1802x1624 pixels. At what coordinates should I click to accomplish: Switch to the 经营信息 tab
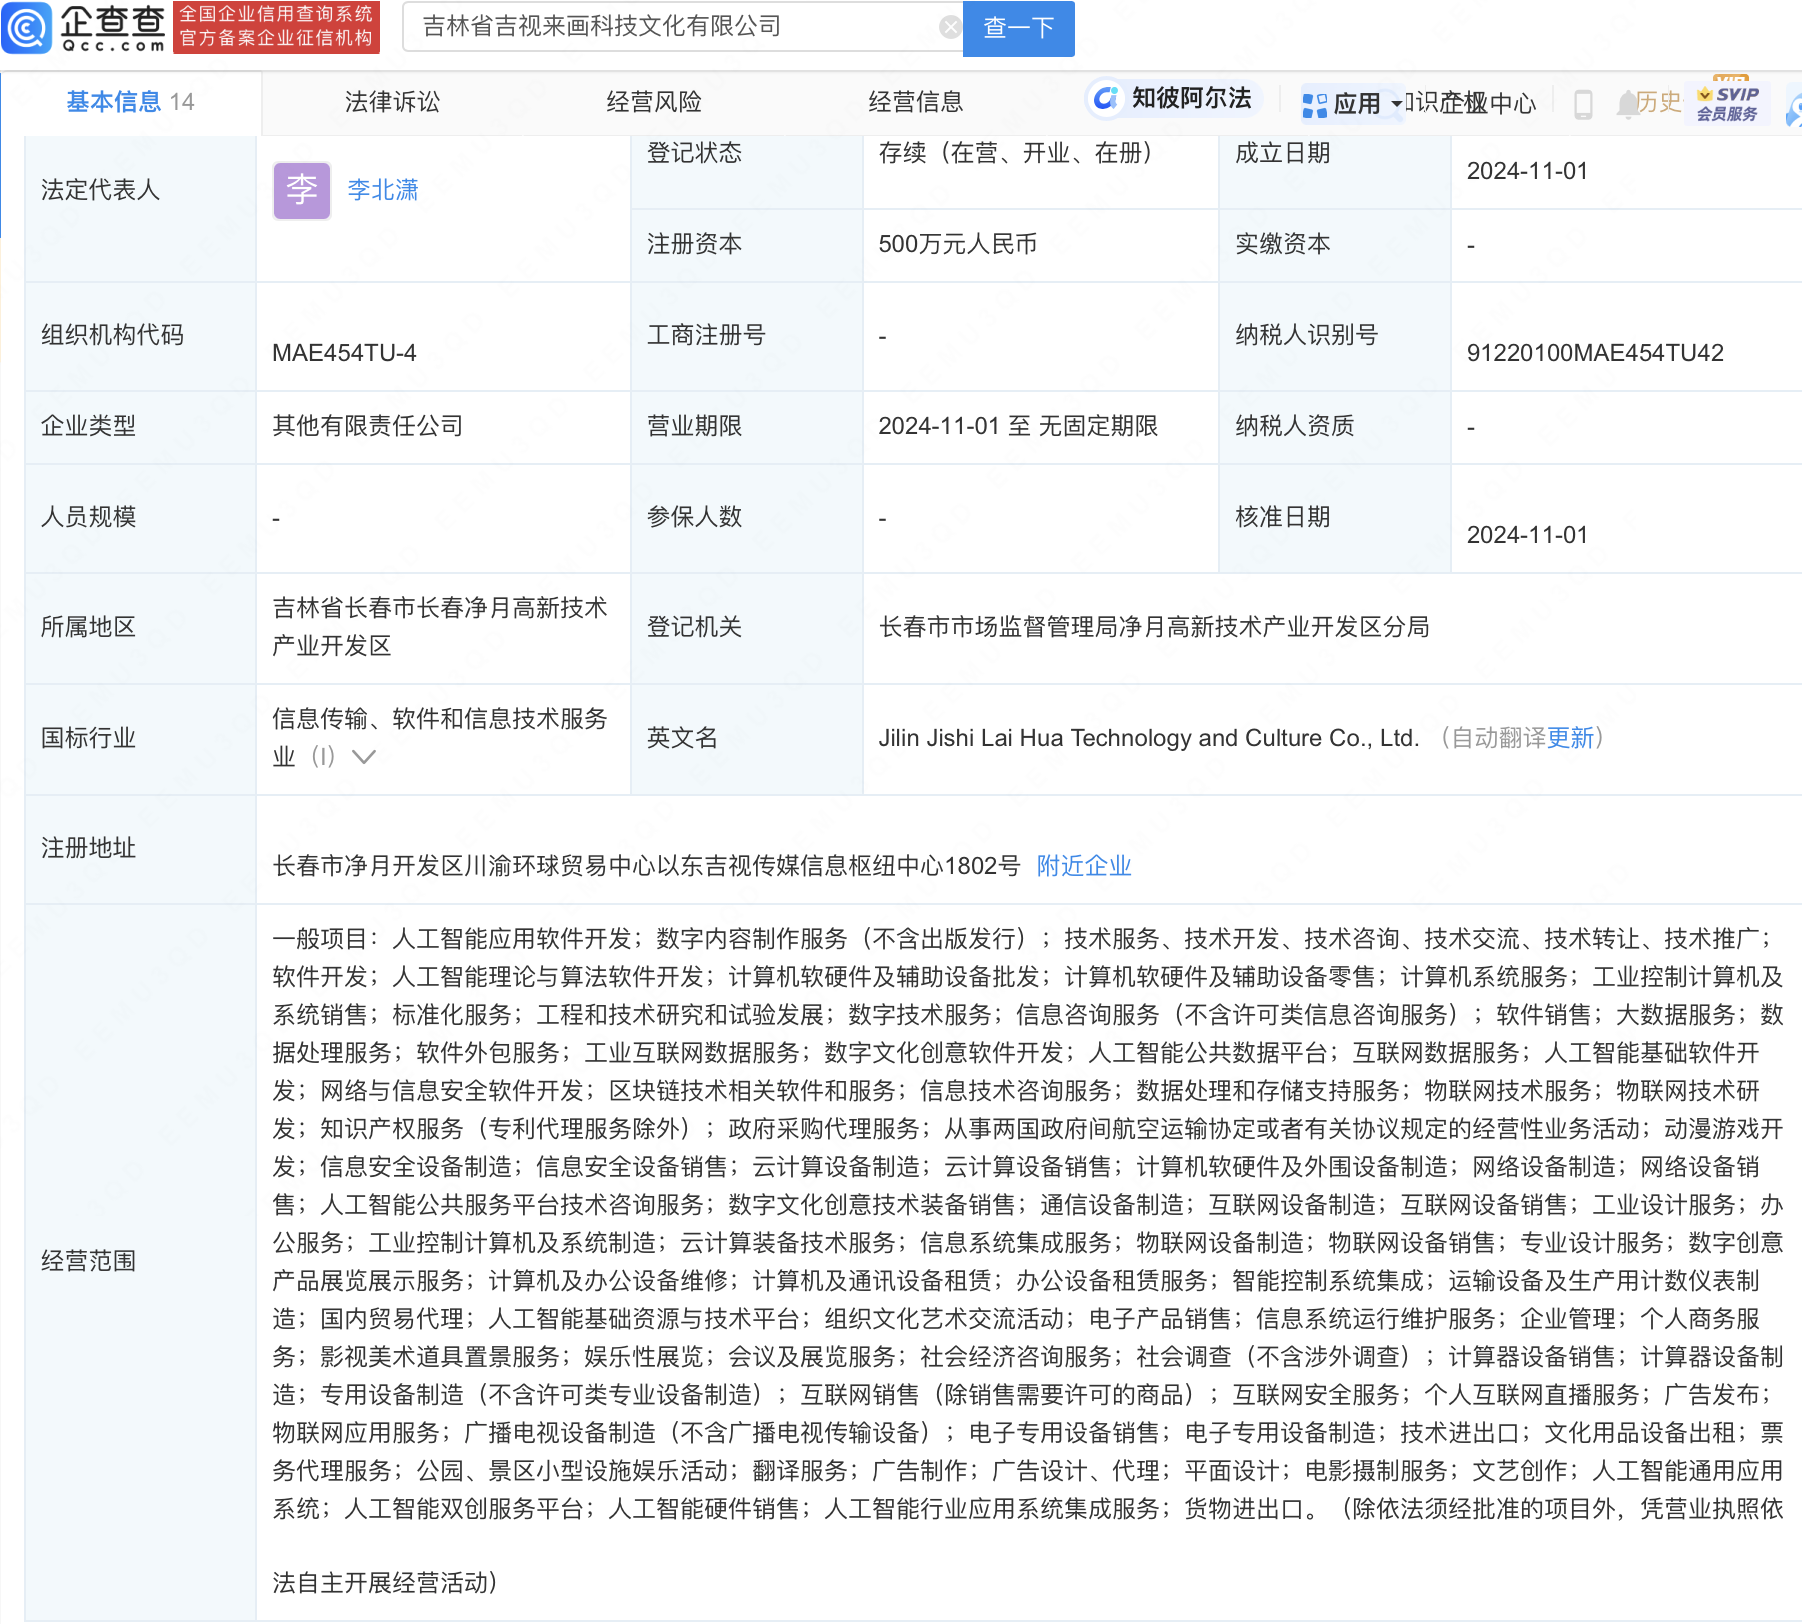click(916, 102)
